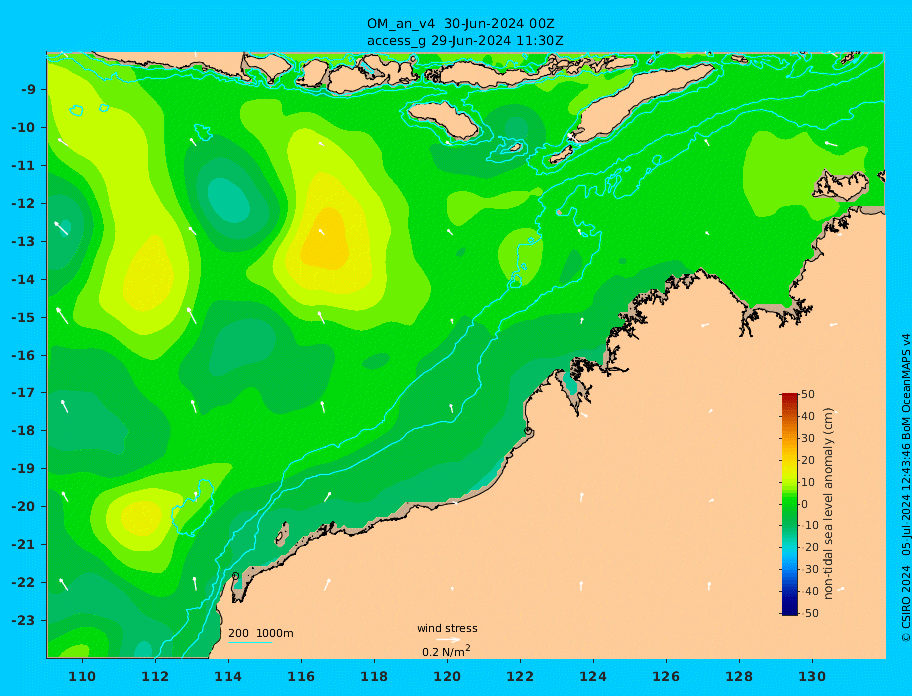Viewport: 912px width, 696px height.
Task: Click the dark red end of colorbar
Action: pyautogui.click(x=790, y=397)
